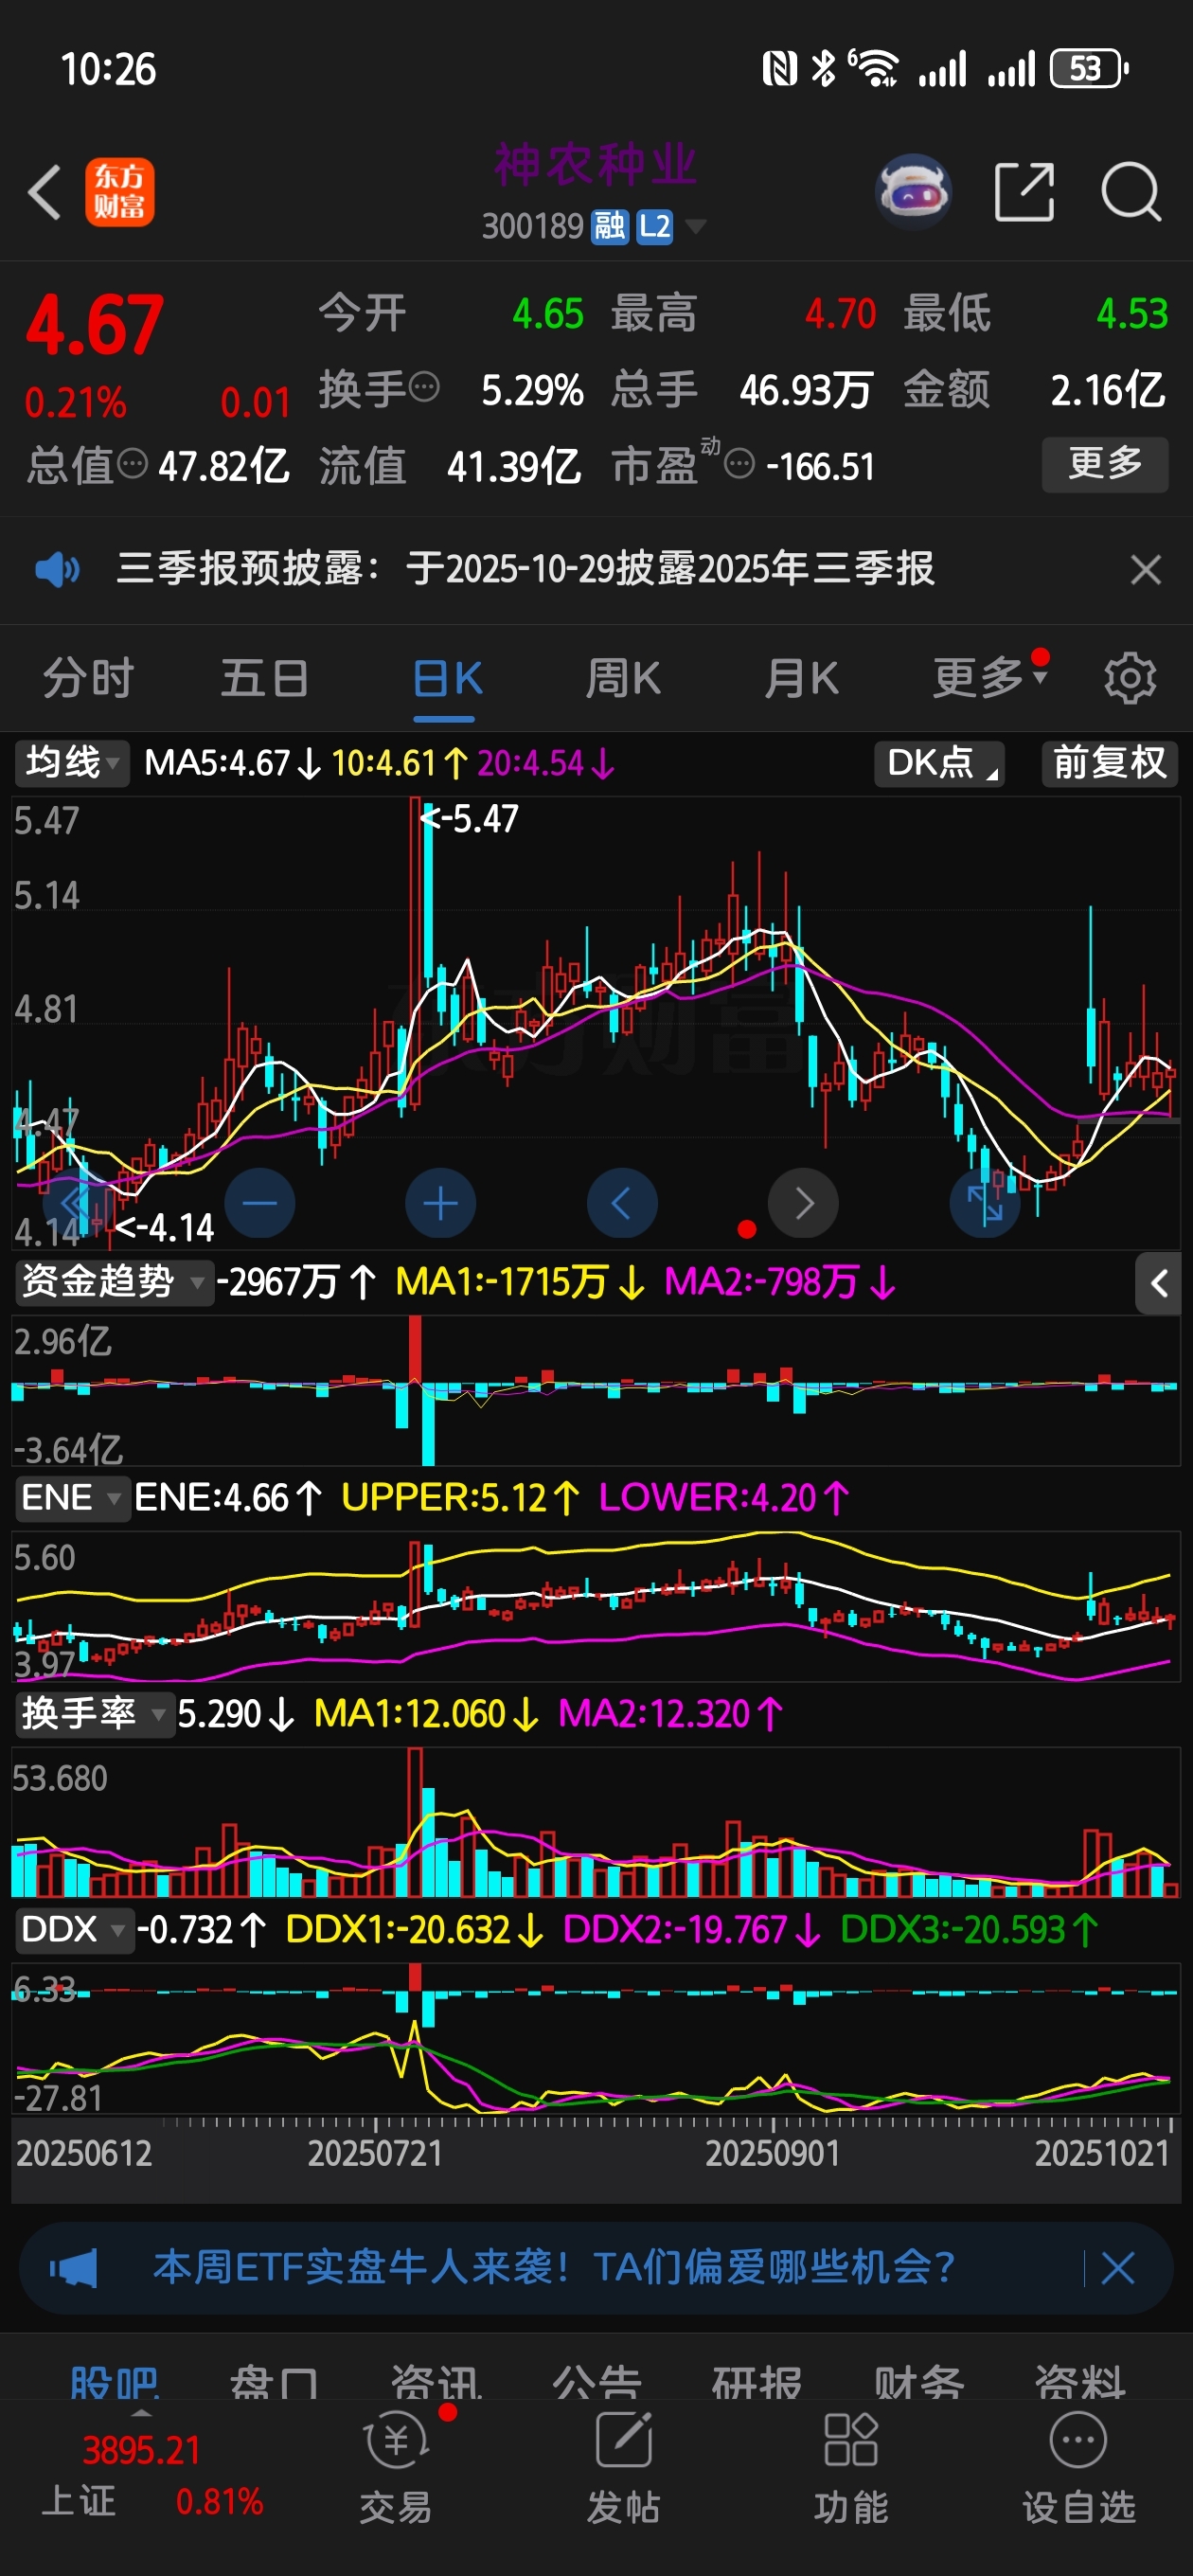
Task: Tap the 300189 stock code
Action: click(x=533, y=227)
